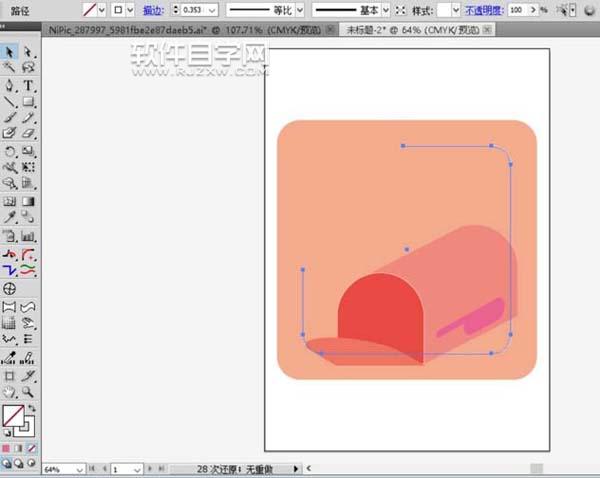Click the stroke weight value field

190,9
